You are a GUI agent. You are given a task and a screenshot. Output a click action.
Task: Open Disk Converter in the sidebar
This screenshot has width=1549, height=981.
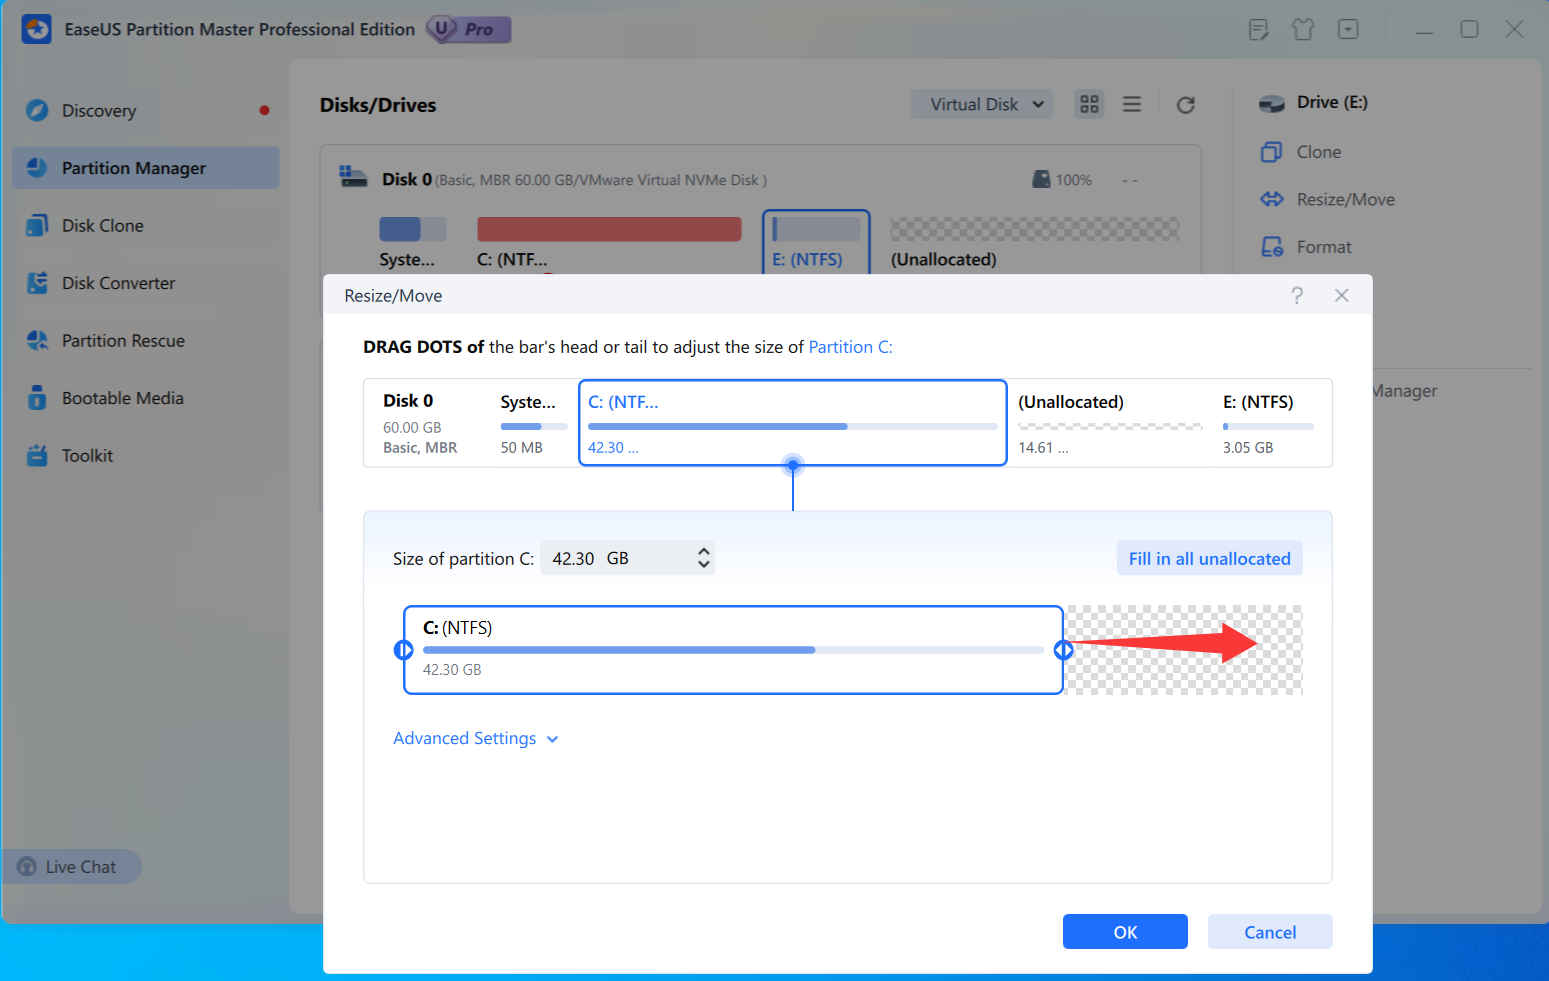tap(146, 283)
